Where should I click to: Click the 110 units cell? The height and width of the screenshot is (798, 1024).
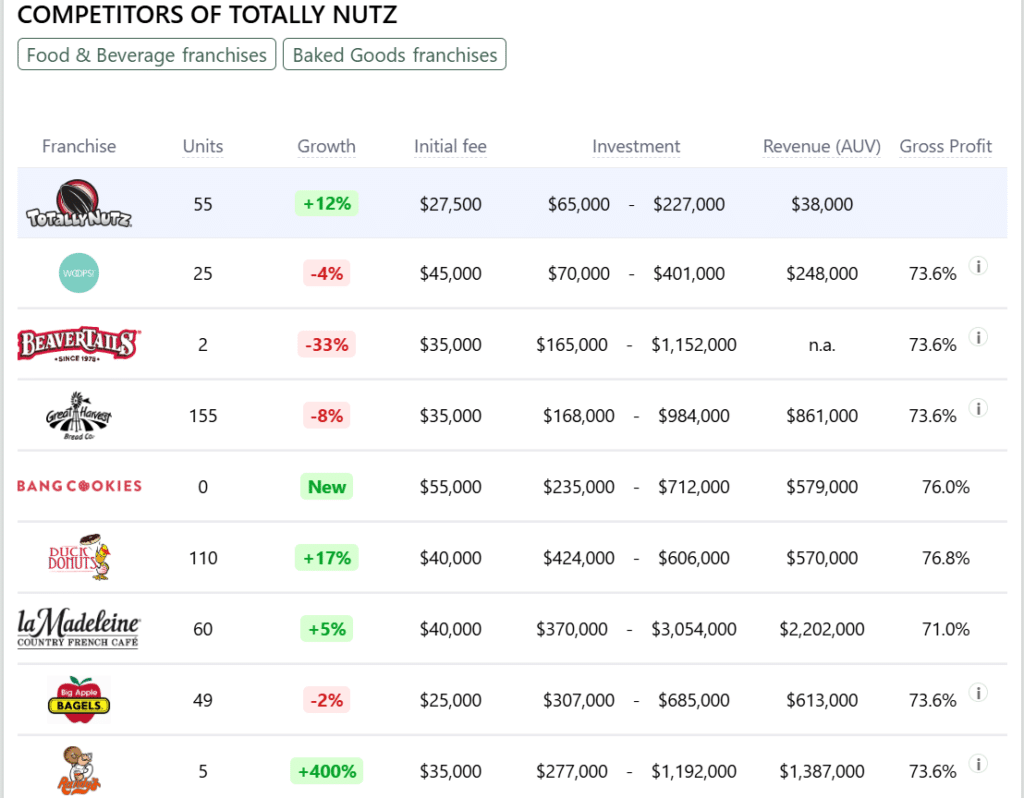[x=203, y=558]
